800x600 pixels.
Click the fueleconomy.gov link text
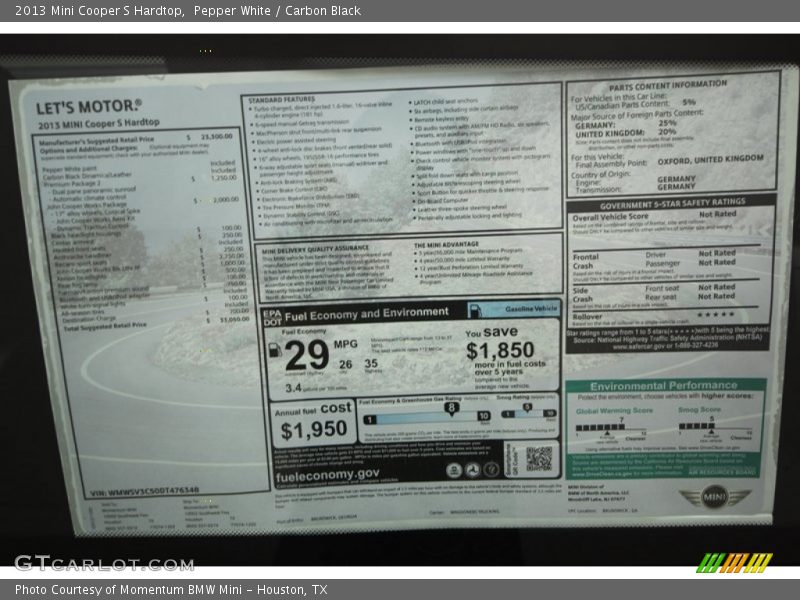click(327, 474)
